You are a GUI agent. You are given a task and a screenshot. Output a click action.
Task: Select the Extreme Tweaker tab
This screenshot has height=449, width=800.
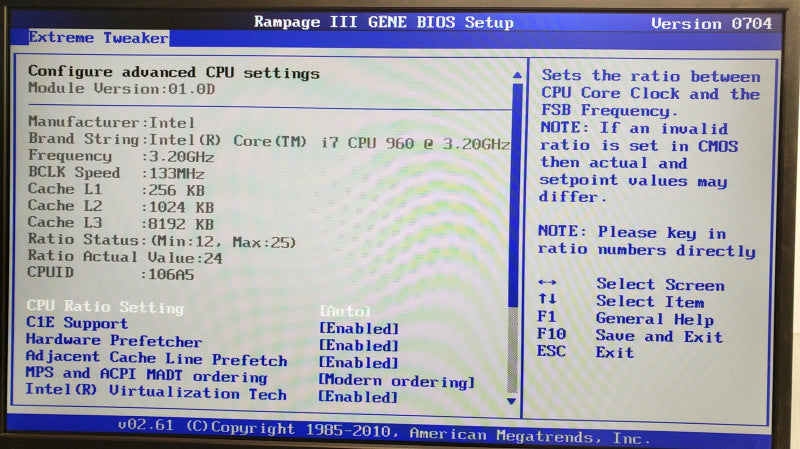tap(98, 38)
